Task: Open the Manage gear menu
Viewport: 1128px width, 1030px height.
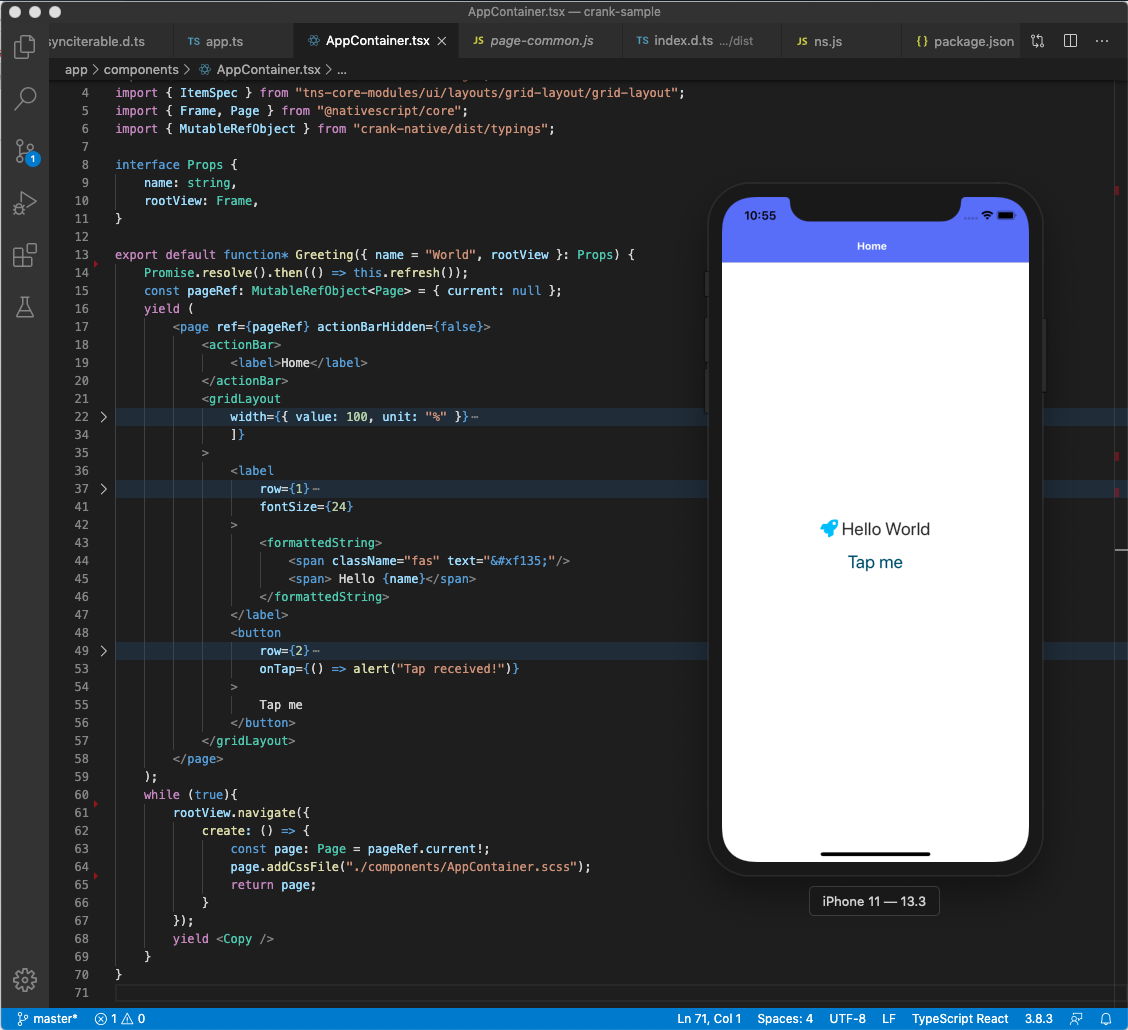Action: tap(24, 979)
